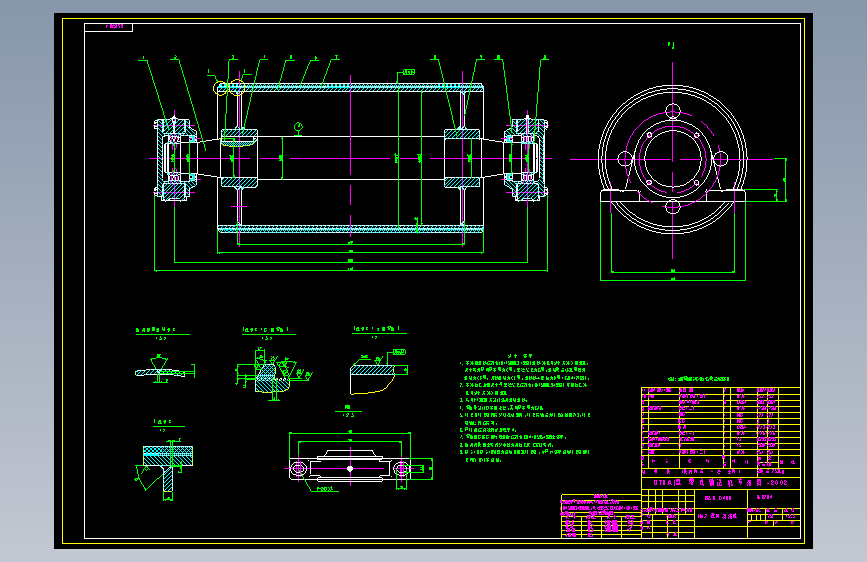Click the round balloon marker above the shaft

pyautogui.click(x=299, y=127)
